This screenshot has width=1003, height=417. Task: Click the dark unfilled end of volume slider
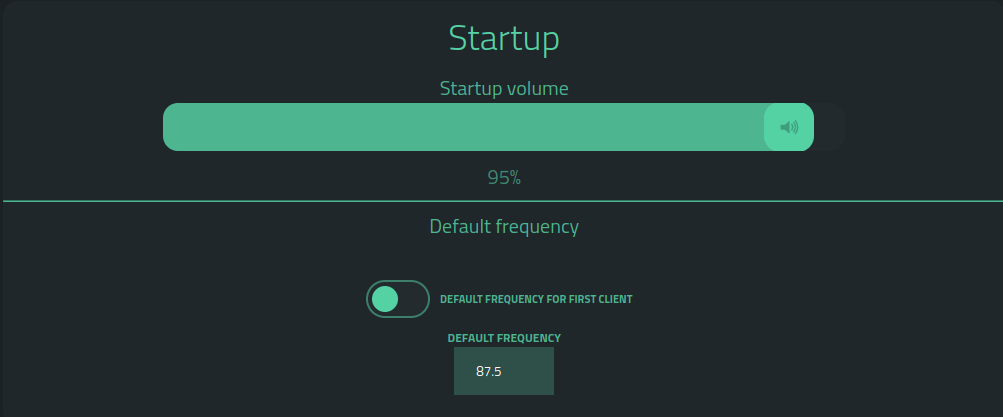pyautogui.click(x=829, y=127)
